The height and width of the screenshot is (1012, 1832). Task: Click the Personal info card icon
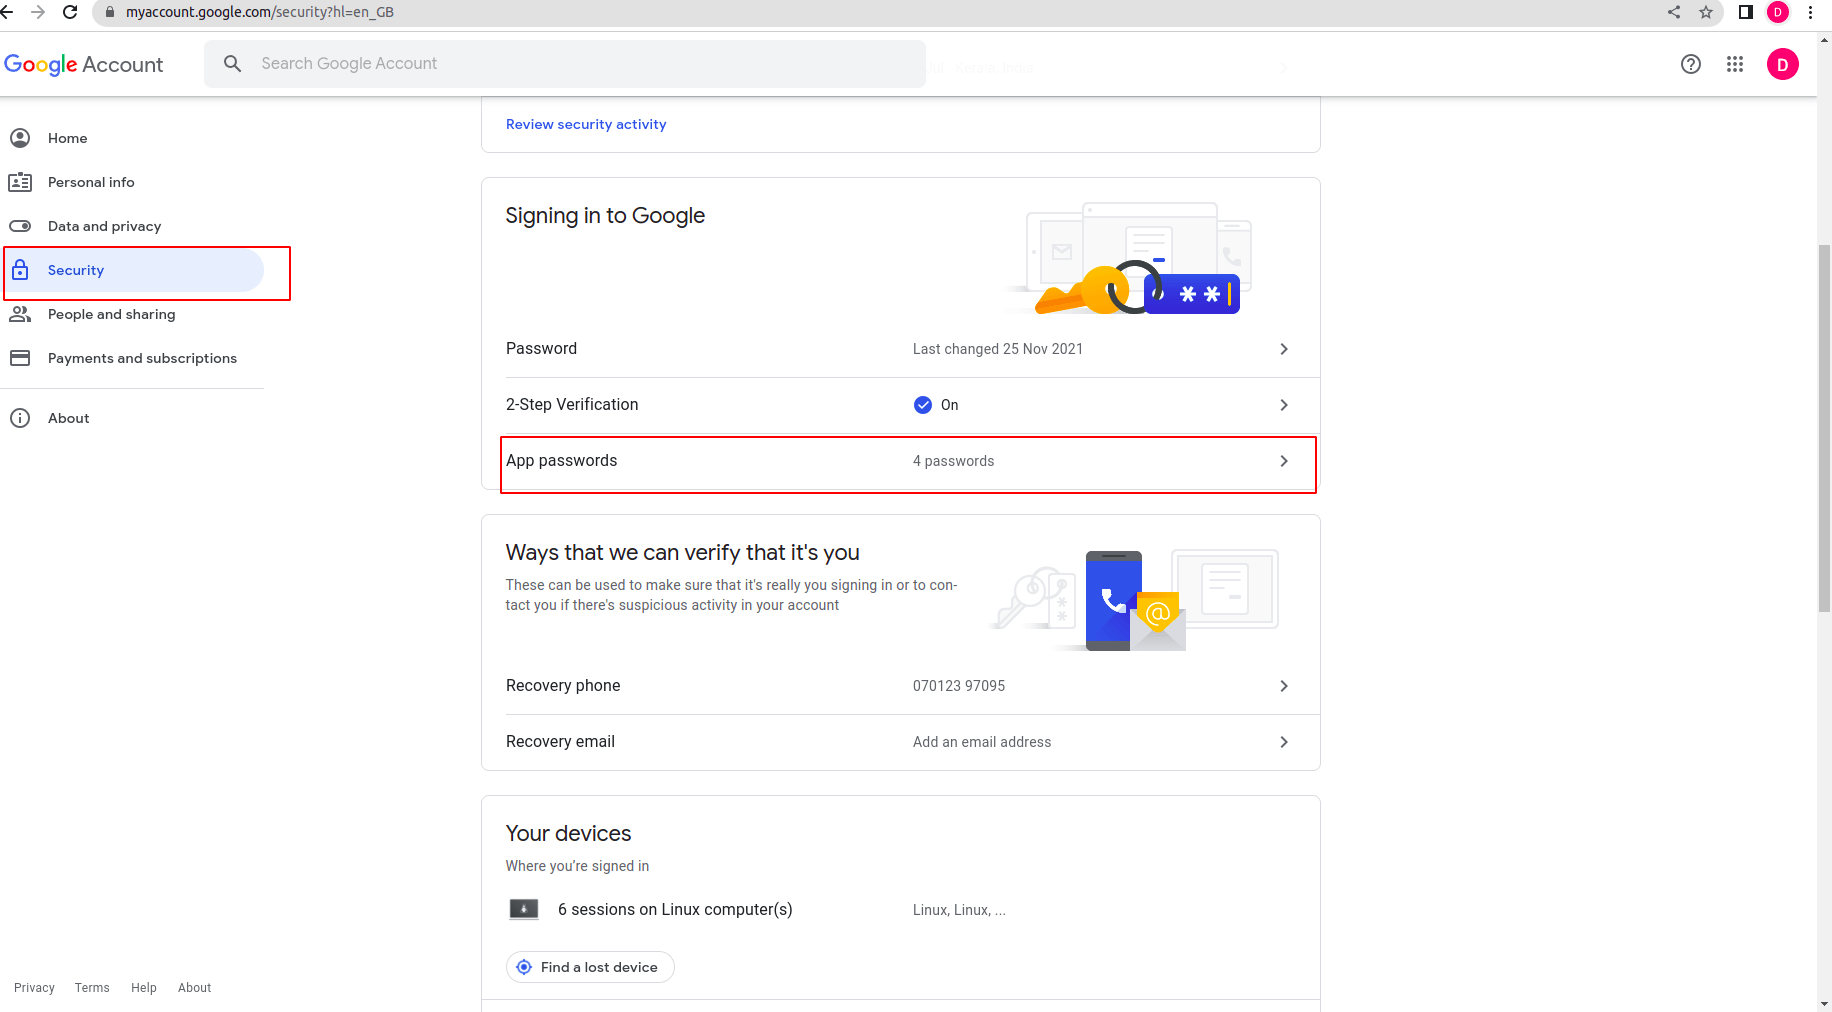[20, 182]
